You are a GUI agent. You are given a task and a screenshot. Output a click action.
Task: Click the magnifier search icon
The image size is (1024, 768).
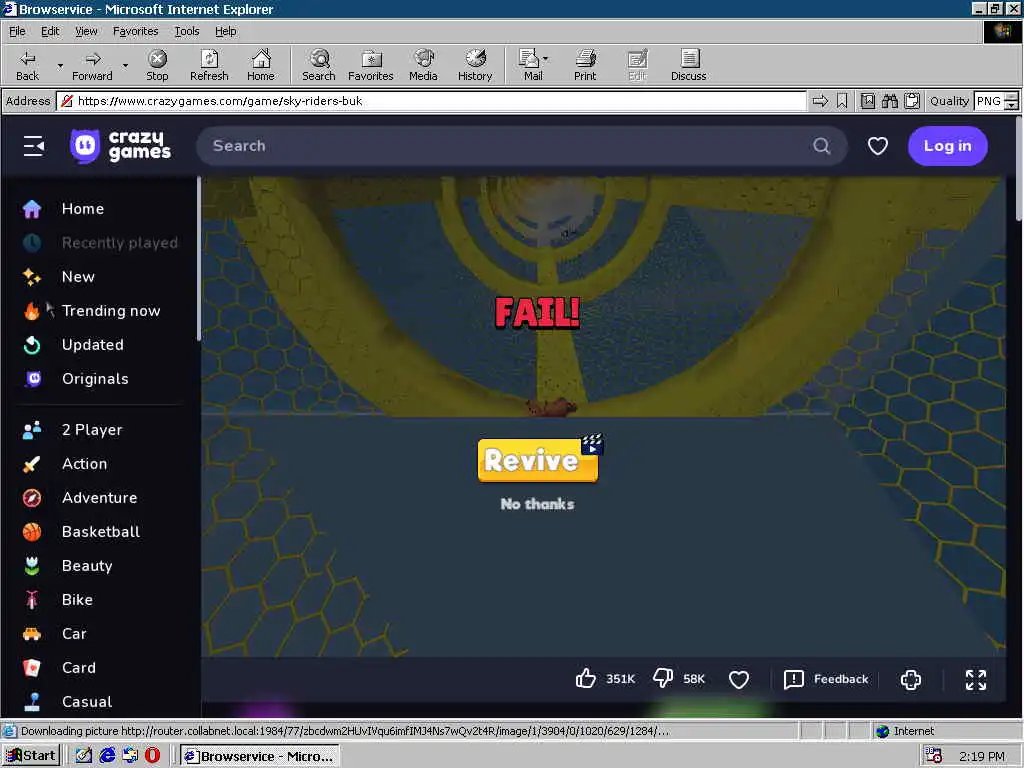click(822, 146)
